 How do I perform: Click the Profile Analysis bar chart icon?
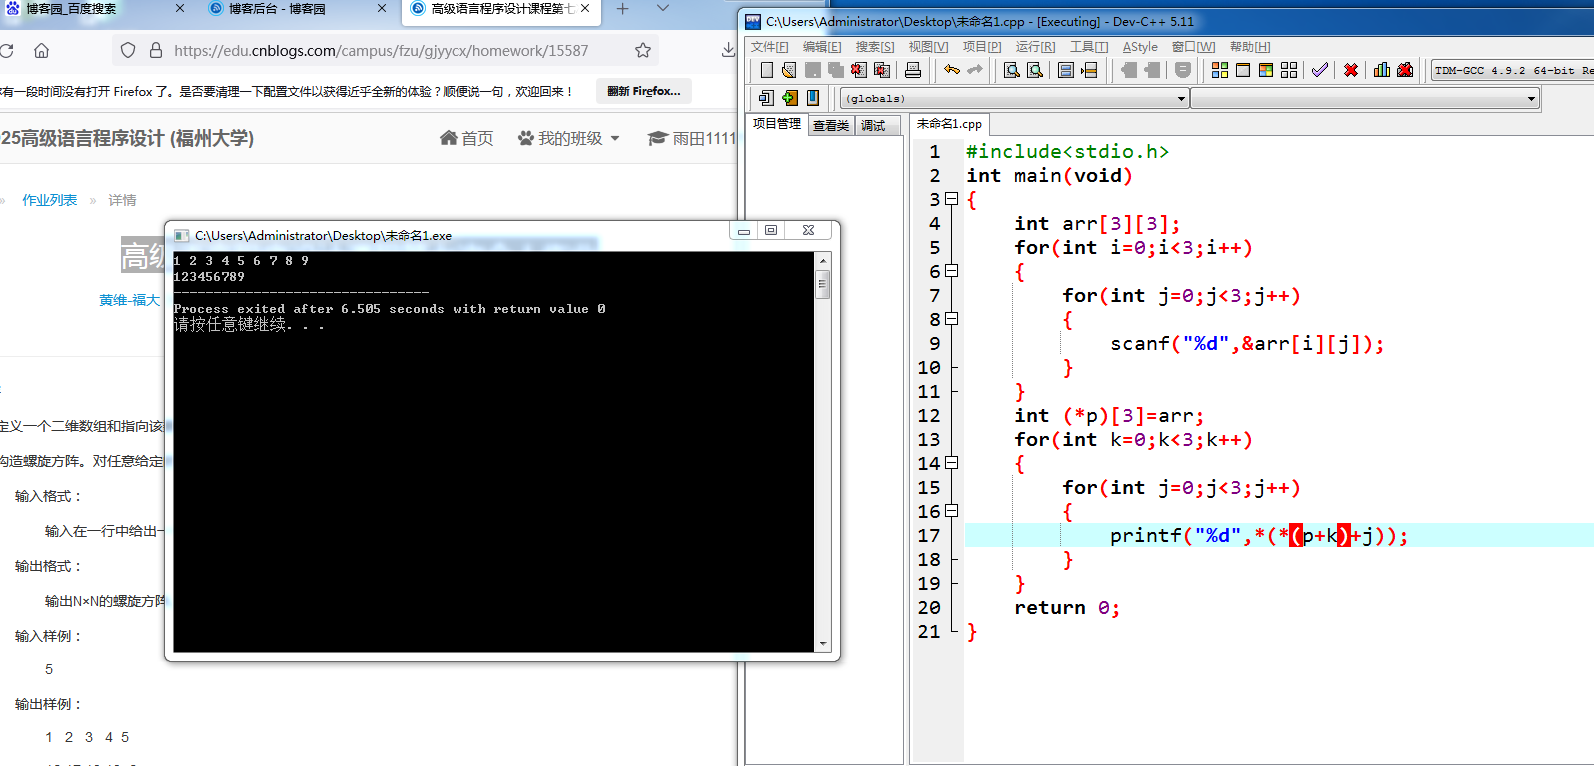(1382, 70)
